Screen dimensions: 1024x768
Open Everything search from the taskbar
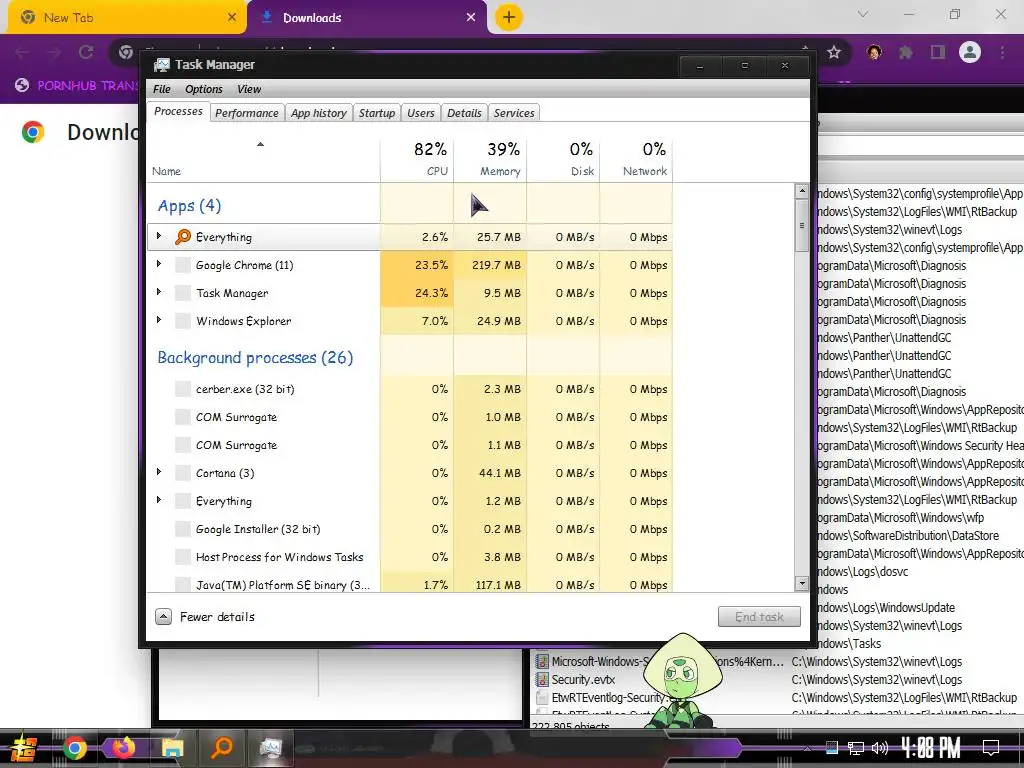(222, 748)
